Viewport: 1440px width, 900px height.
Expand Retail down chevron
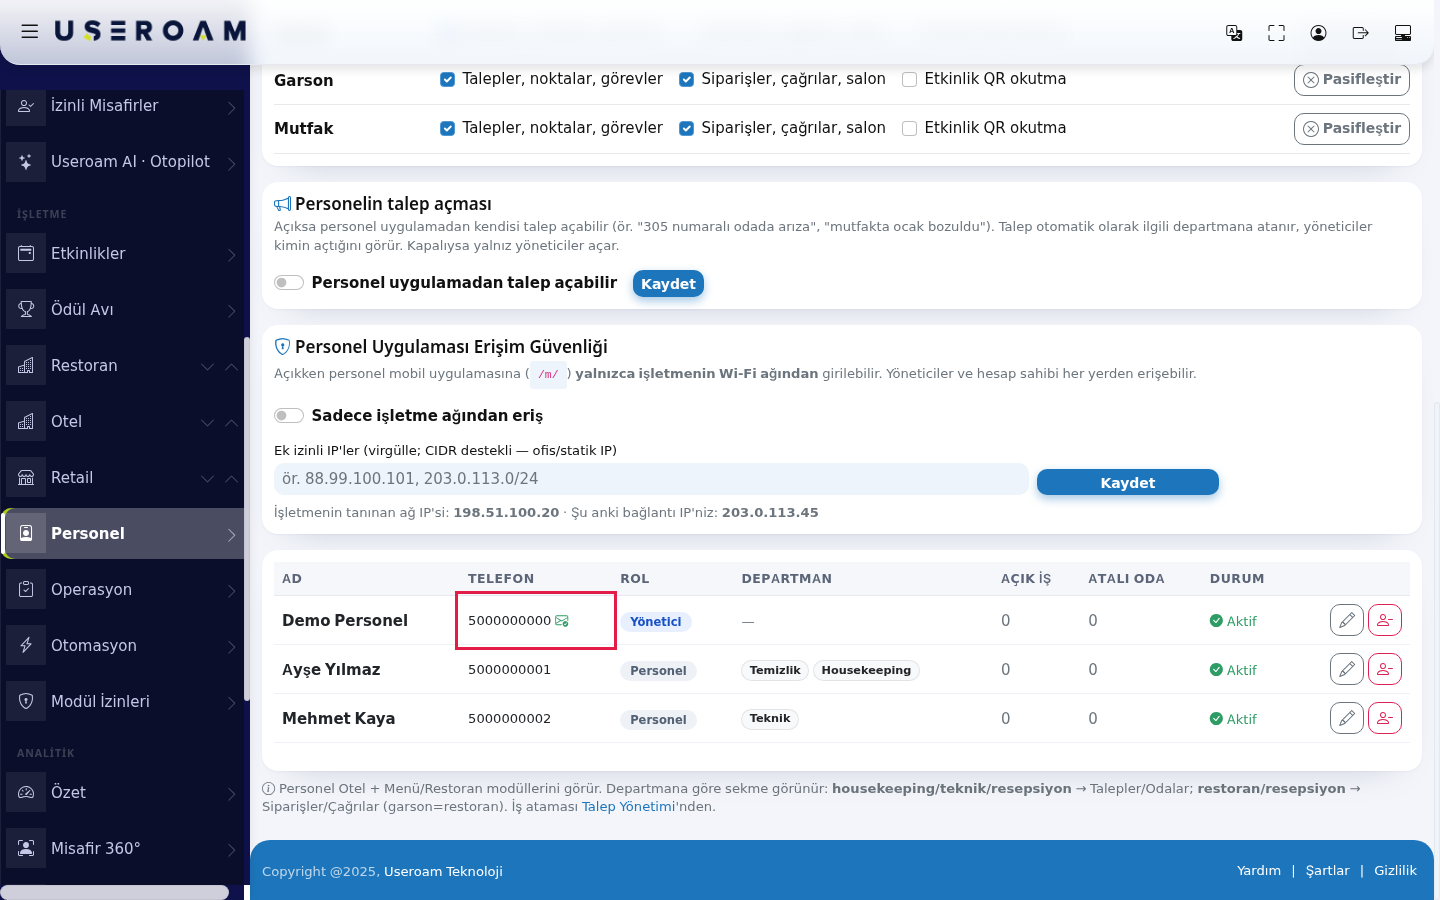[x=208, y=479]
